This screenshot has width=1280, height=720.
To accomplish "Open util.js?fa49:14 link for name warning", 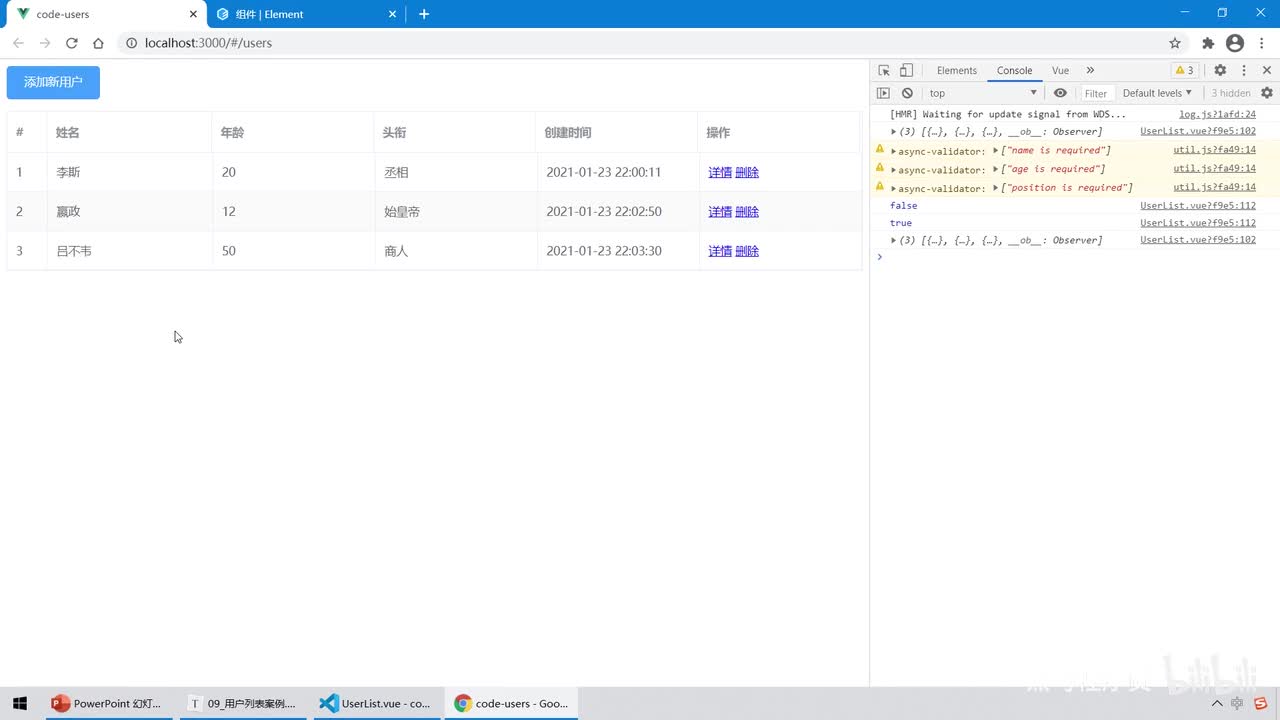I will (x=1214, y=150).
